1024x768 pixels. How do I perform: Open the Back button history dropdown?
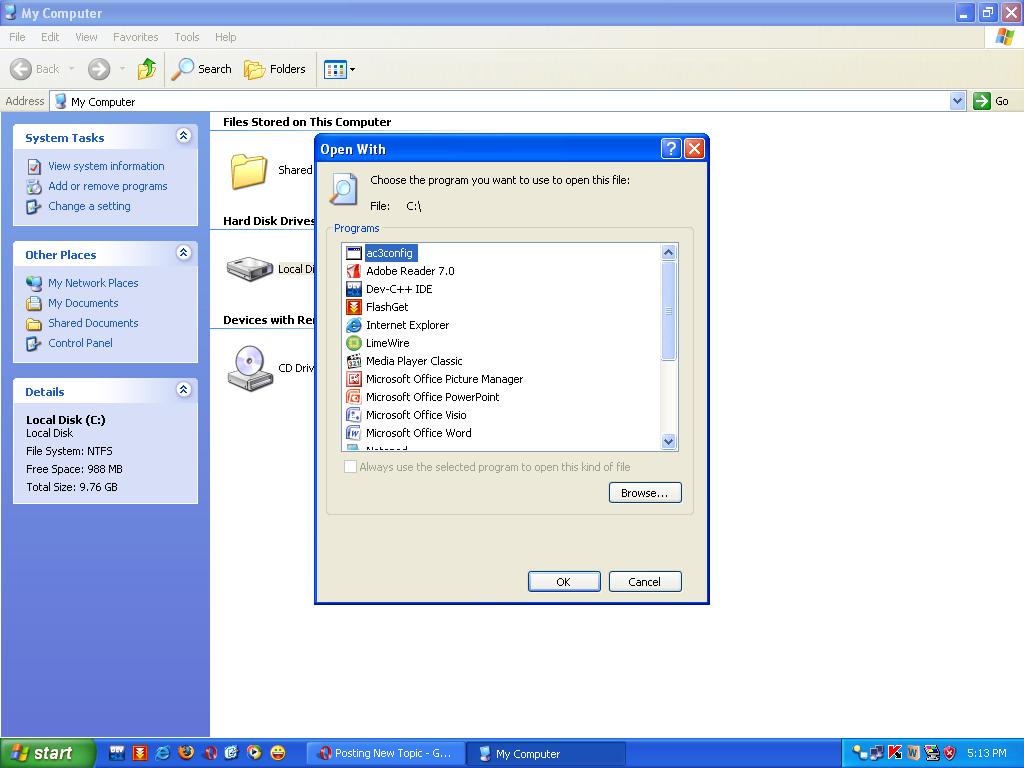coord(71,69)
